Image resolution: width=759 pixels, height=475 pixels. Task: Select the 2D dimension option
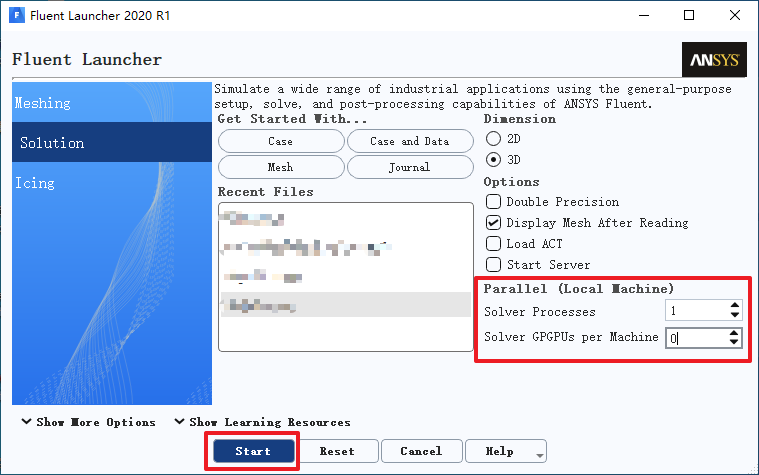tap(493, 139)
